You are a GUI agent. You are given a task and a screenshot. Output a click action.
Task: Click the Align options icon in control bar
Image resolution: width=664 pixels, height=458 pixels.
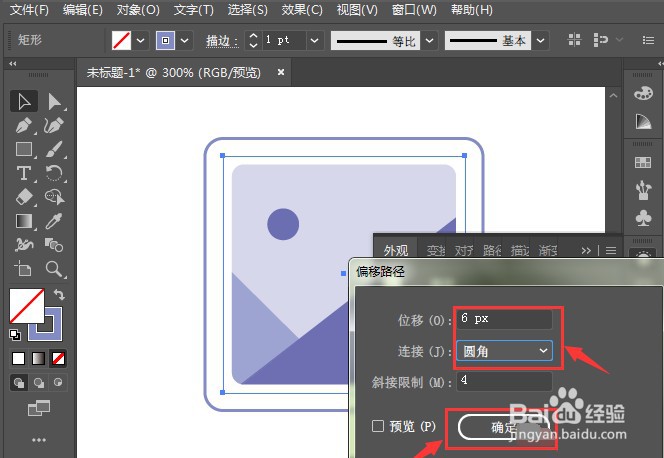(x=600, y=40)
